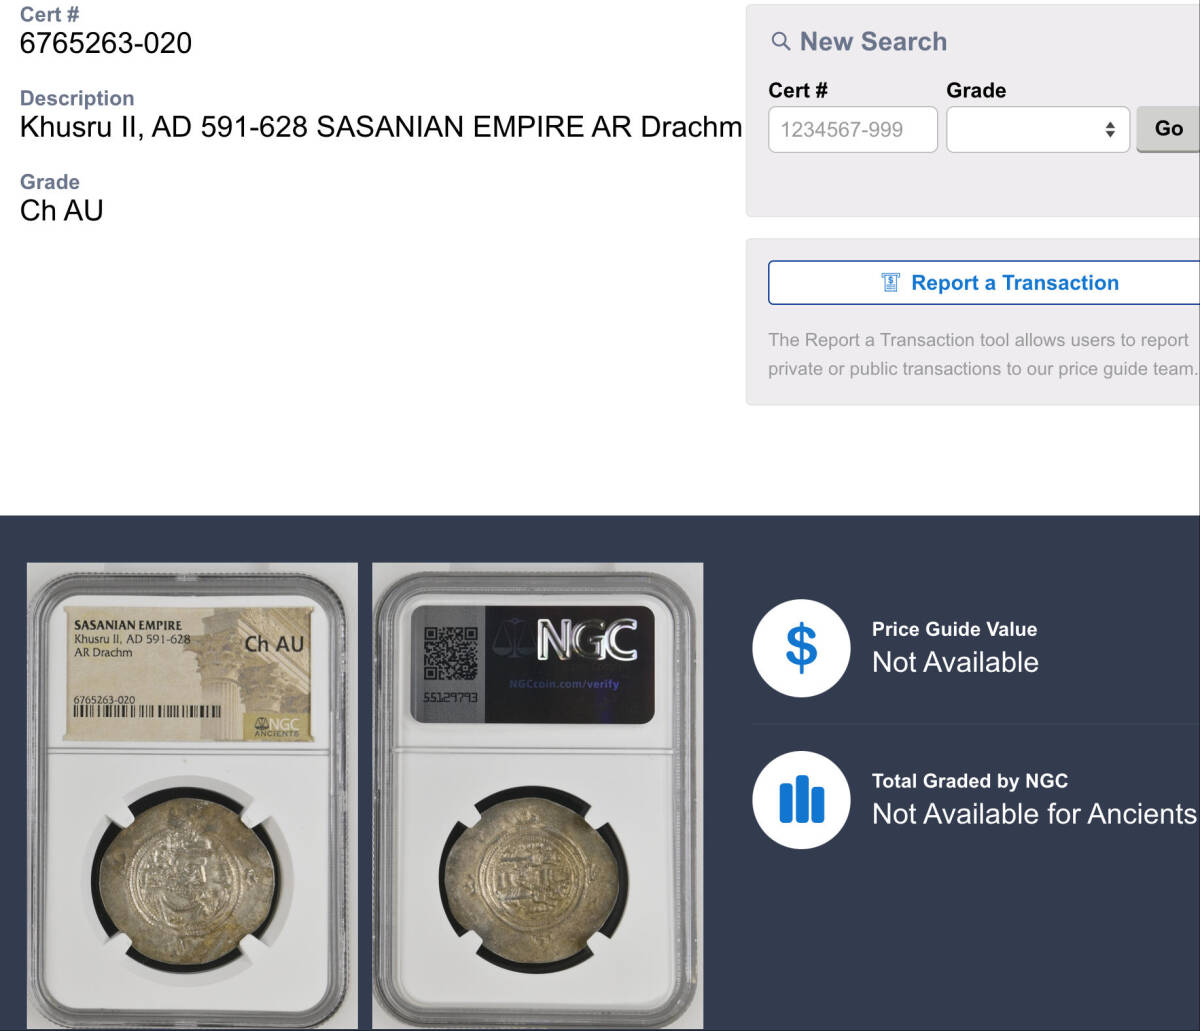This screenshot has width=1200, height=1031.
Task: Click the blue dollar sign Price Guide icon
Action: point(801,647)
